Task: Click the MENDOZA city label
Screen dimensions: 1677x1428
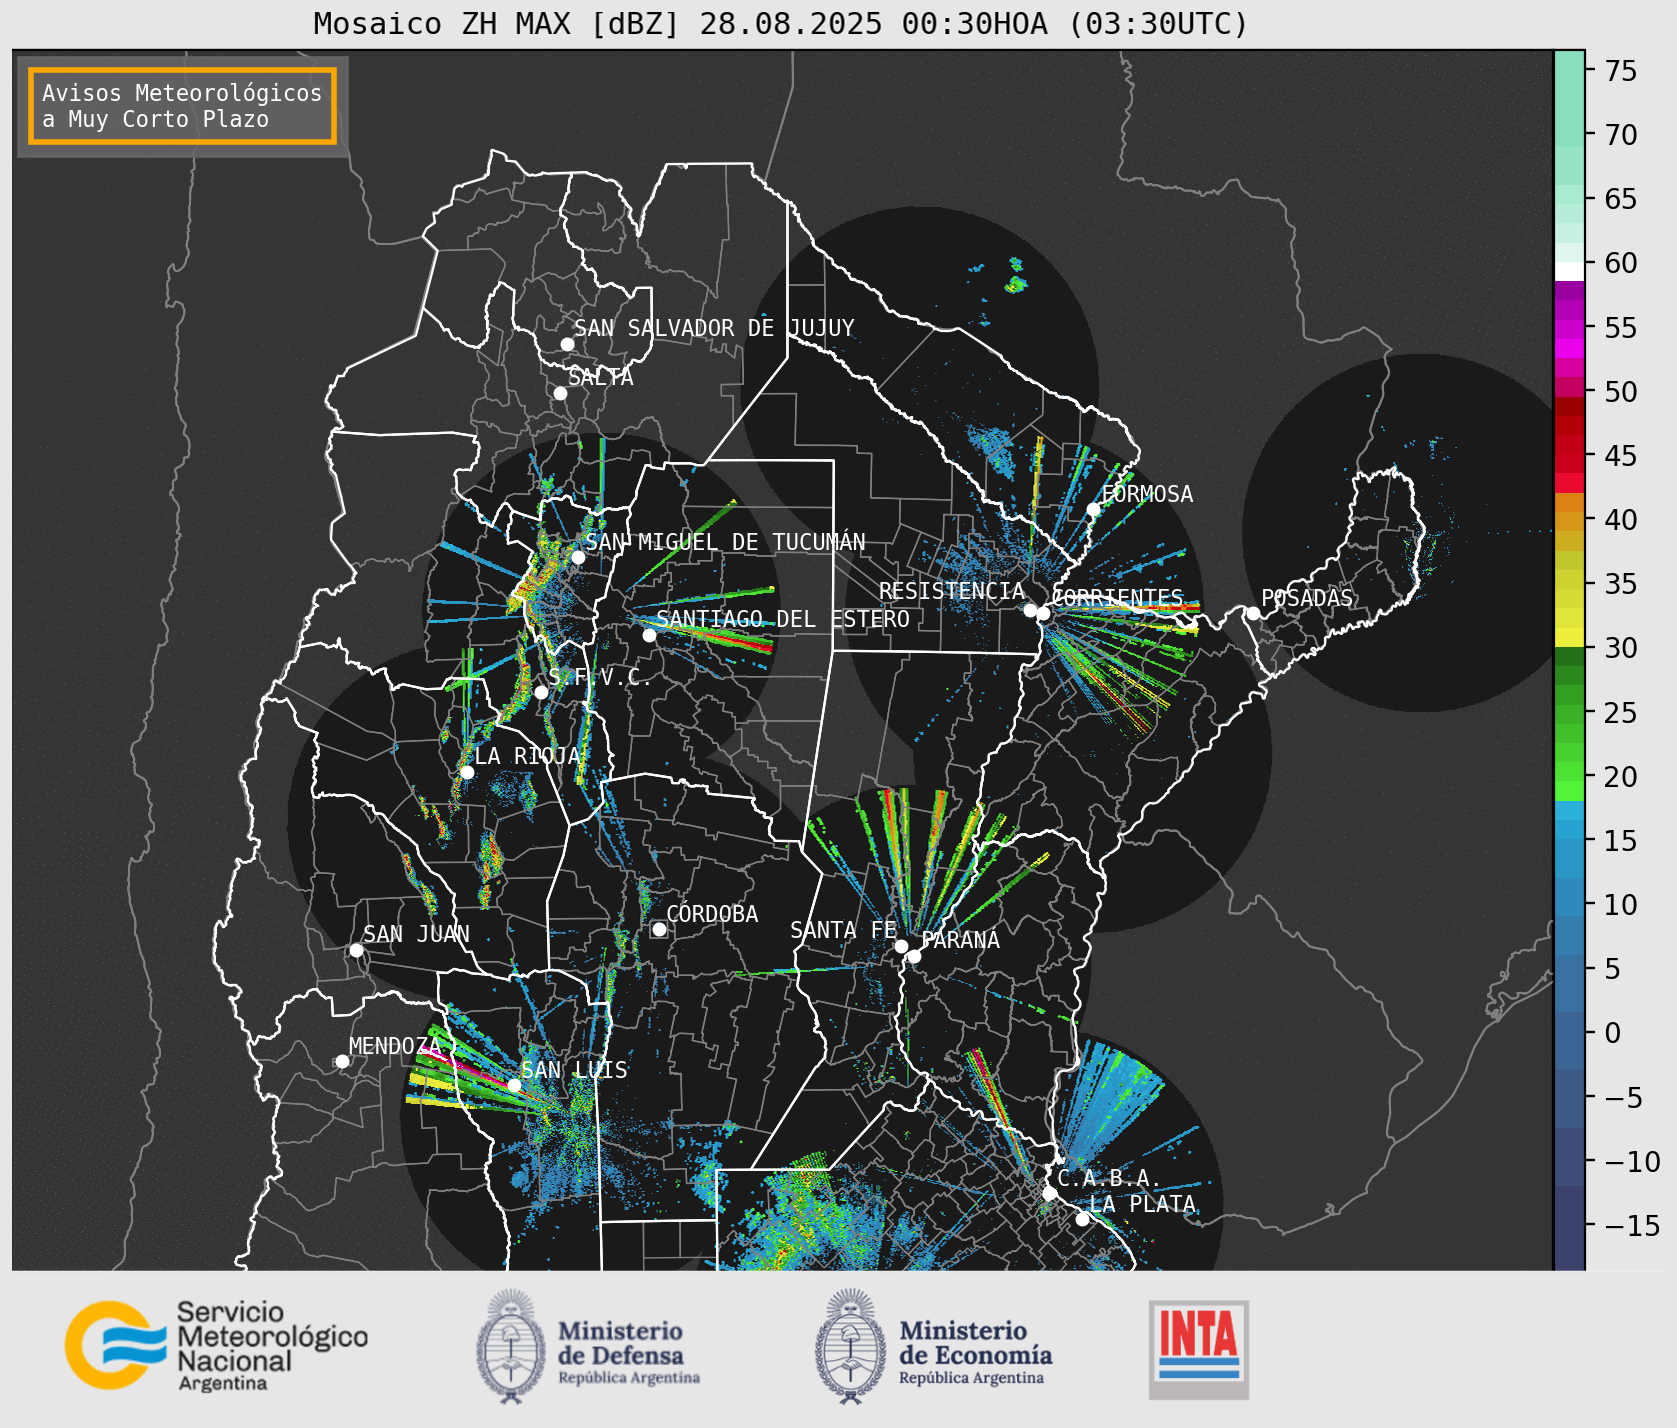Action: 395,1046
